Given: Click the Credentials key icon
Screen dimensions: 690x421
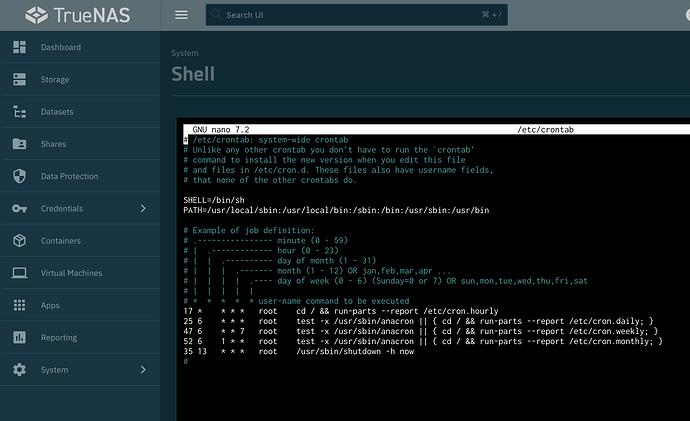Looking at the screenshot, I should pos(19,209).
